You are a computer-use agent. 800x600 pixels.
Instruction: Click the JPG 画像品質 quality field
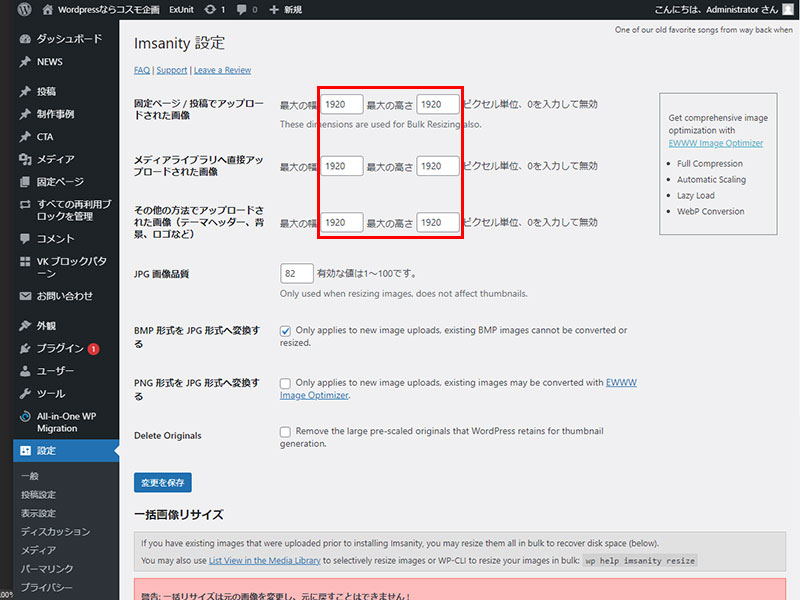[297, 273]
